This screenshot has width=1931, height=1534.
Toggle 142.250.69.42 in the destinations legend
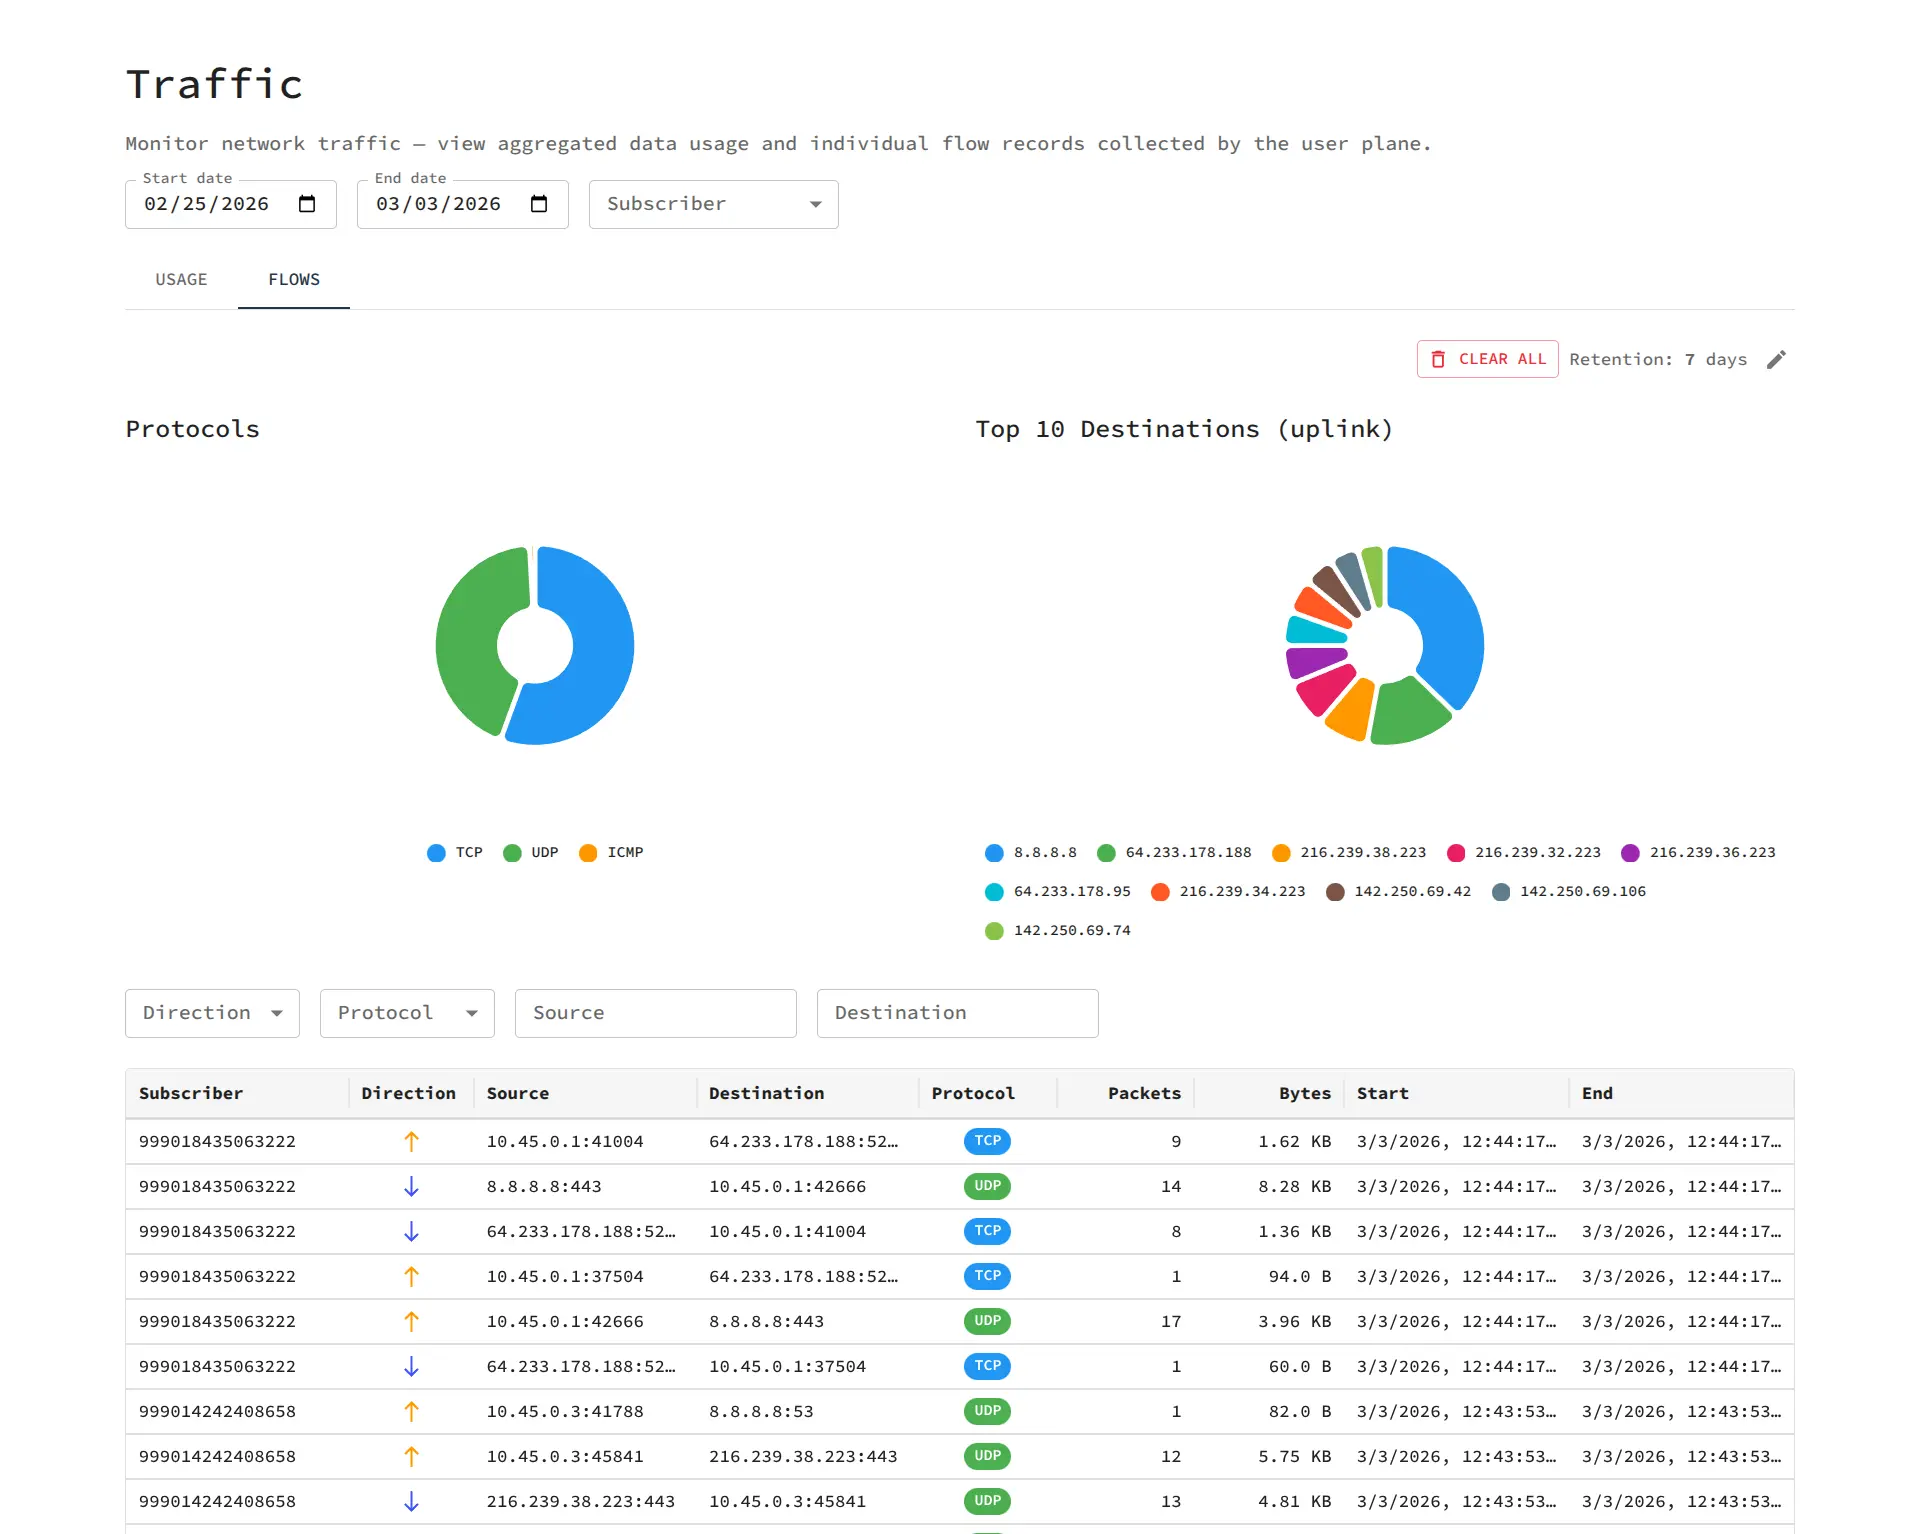[x=1398, y=892]
